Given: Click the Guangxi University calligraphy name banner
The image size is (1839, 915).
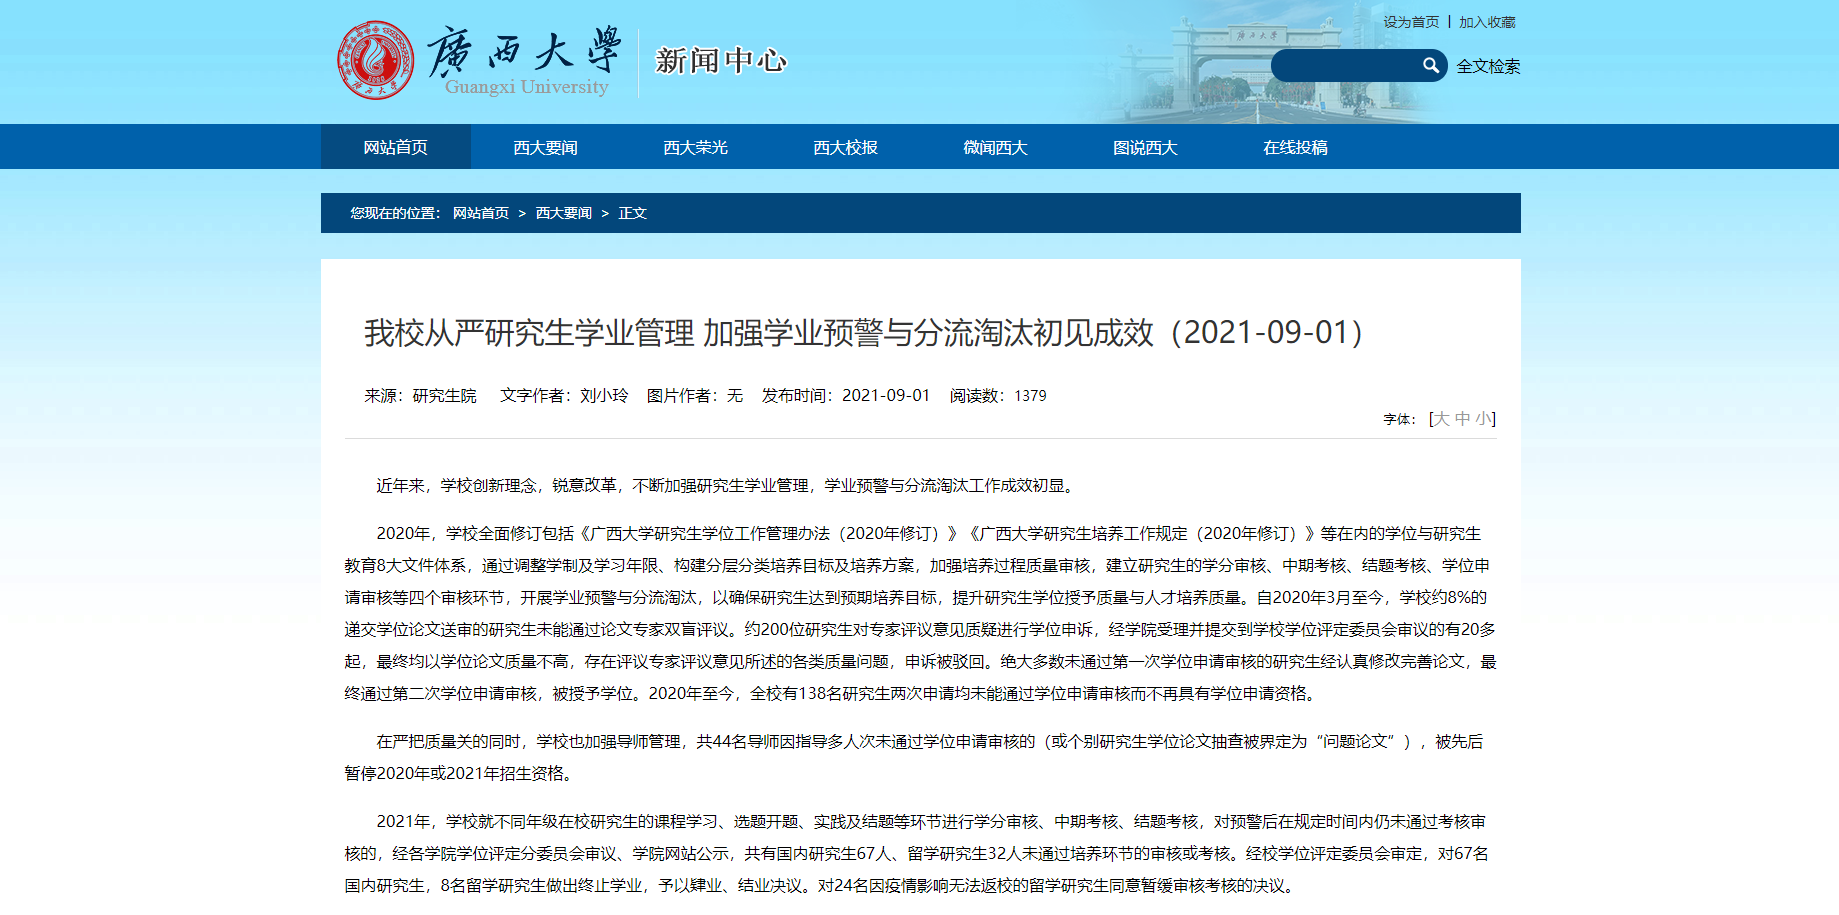Looking at the screenshot, I should (525, 60).
